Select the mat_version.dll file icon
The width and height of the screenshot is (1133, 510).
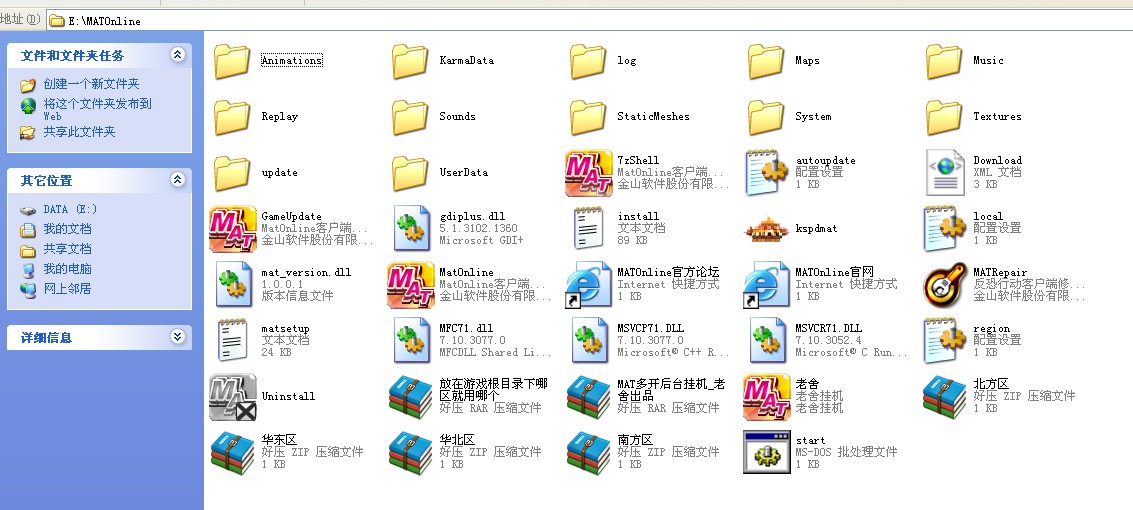(233, 284)
